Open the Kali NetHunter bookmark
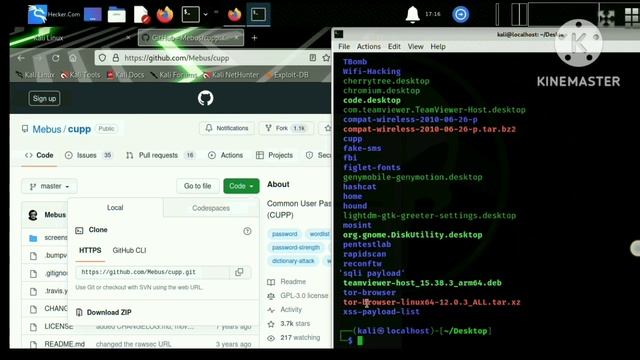The height and width of the screenshot is (360, 640). point(231,75)
